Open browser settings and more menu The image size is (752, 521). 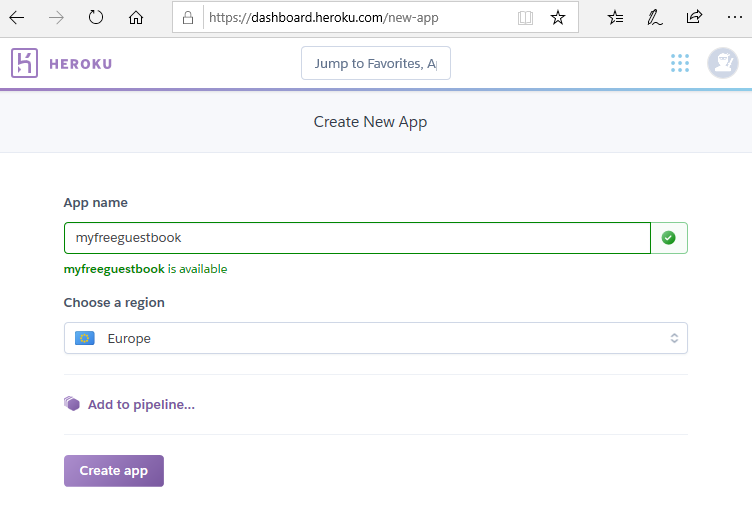[x=734, y=17]
